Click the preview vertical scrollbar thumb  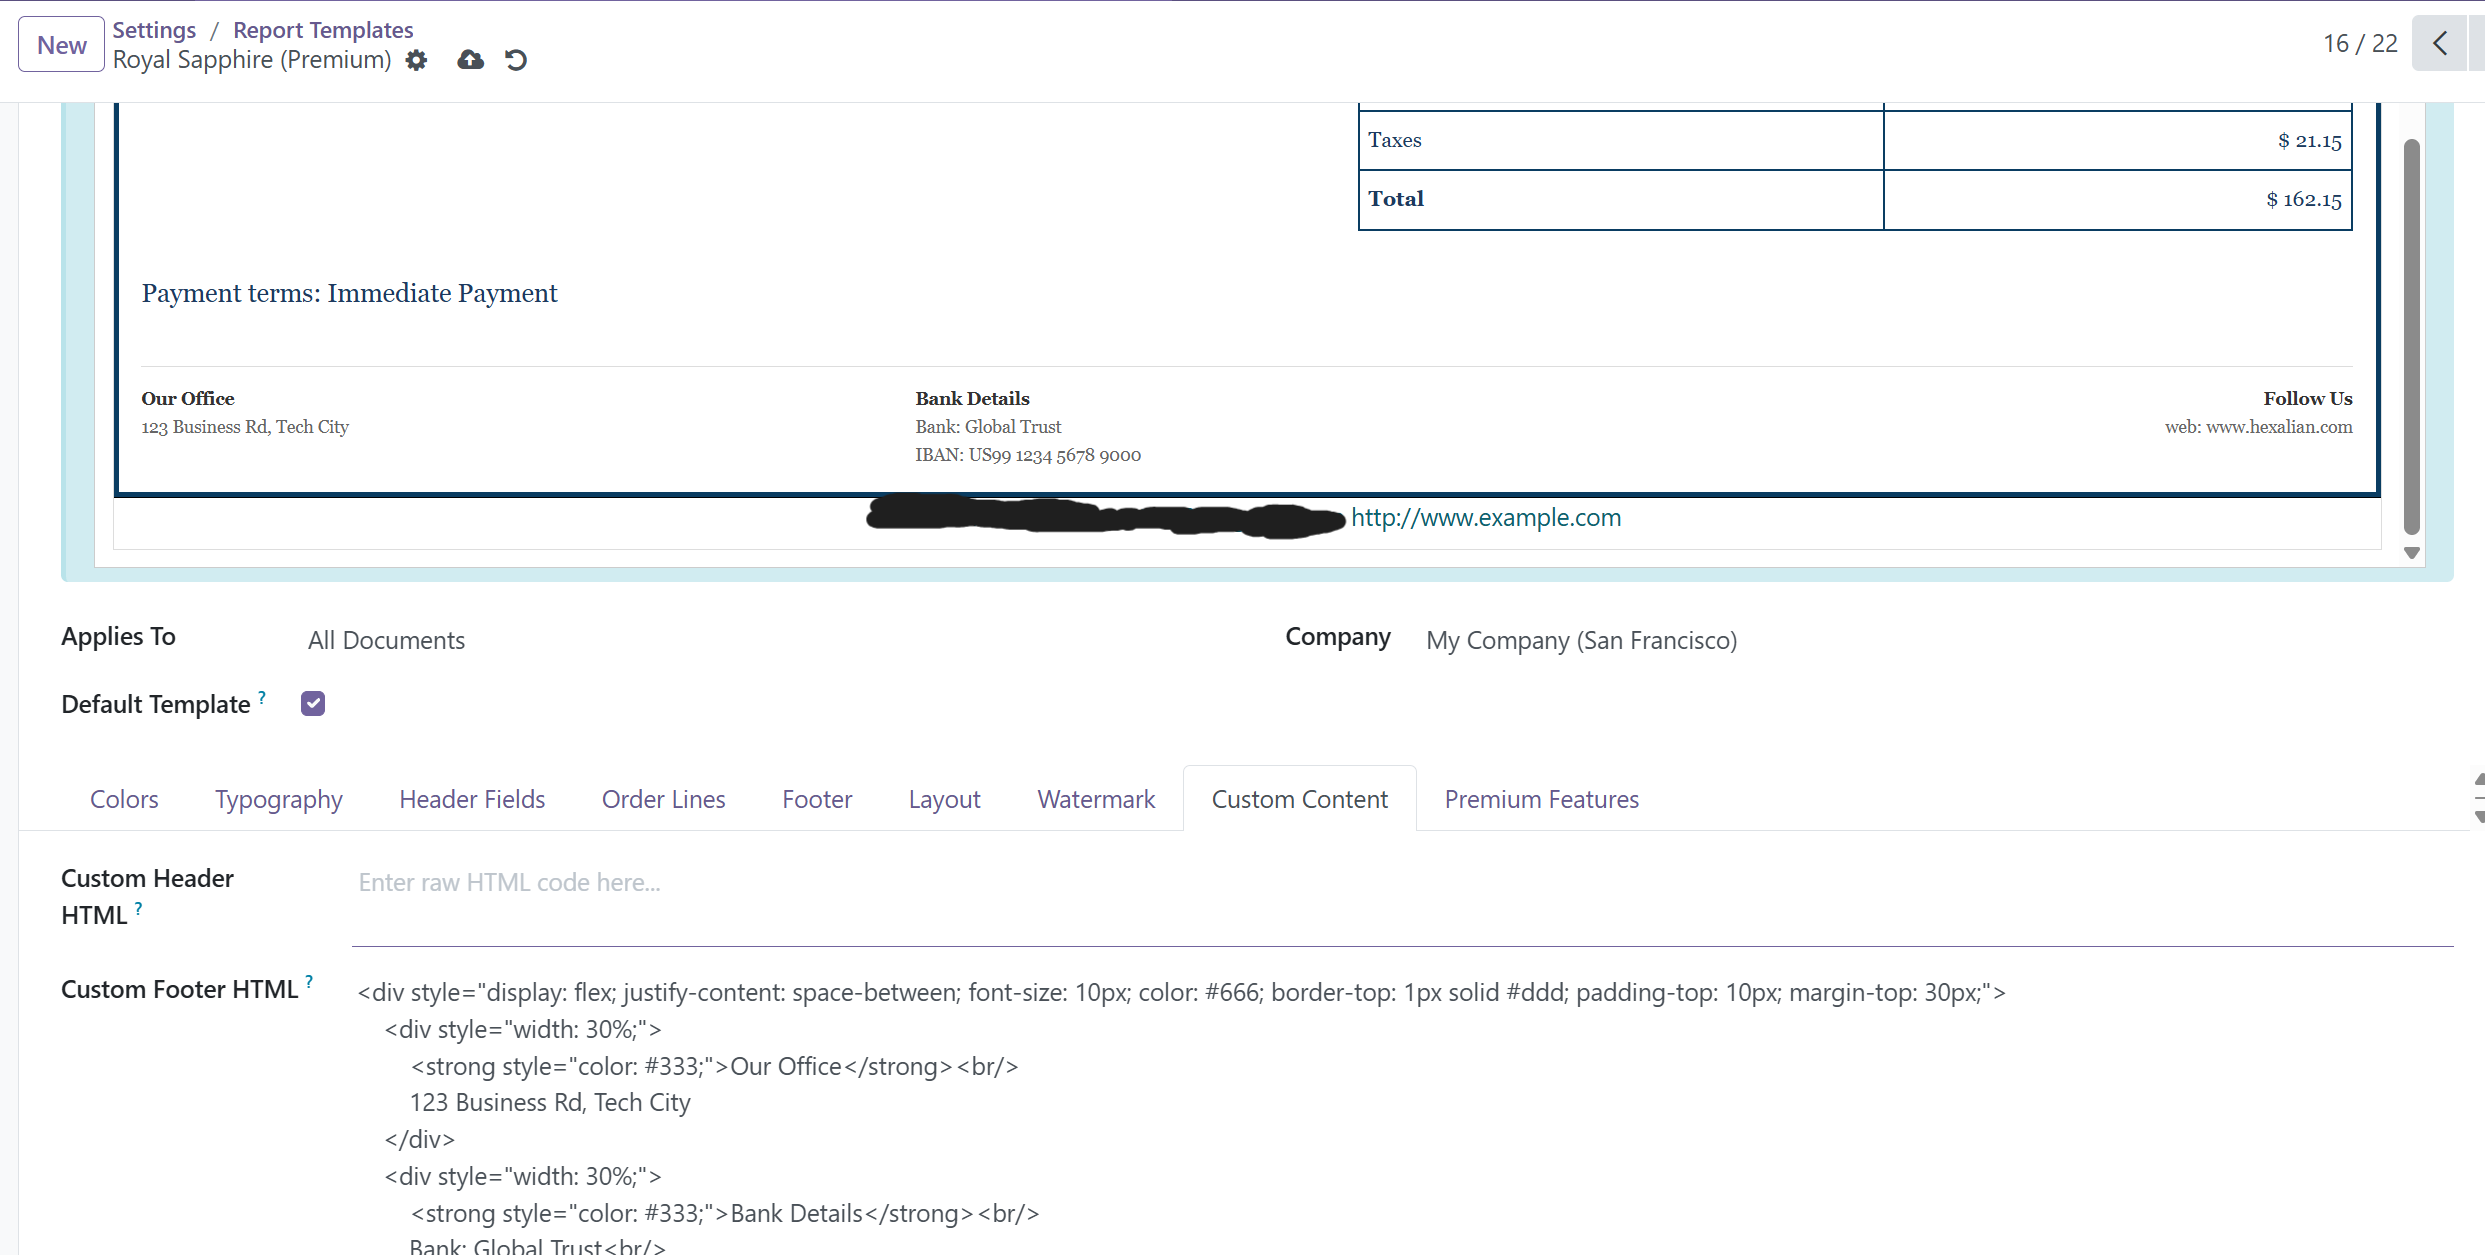pyautogui.click(x=2412, y=337)
